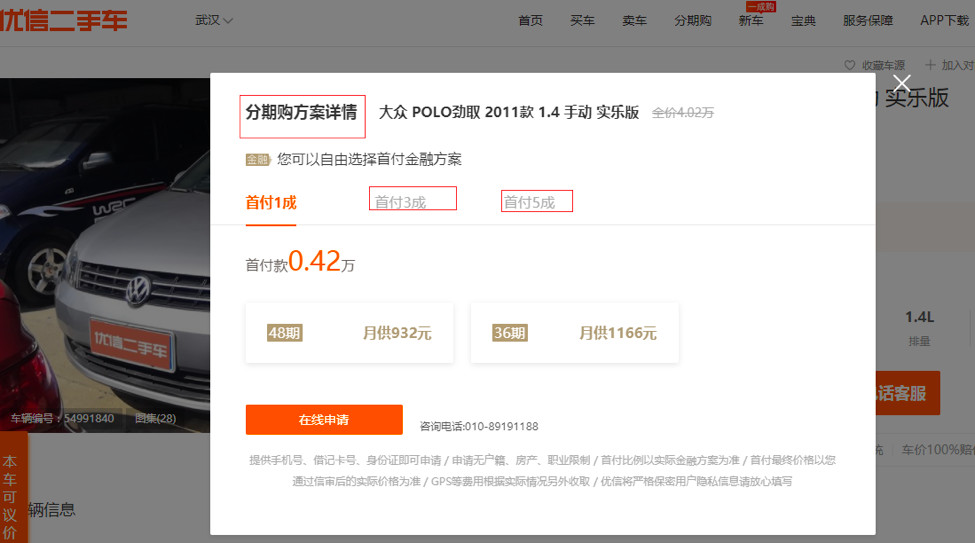Open the 宝典 menu item

coord(803,21)
